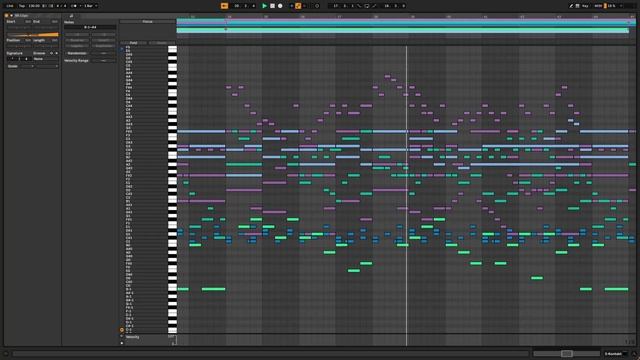Click Set next to clip End
This screenshot has width=640, height=360.
(x=54, y=22)
